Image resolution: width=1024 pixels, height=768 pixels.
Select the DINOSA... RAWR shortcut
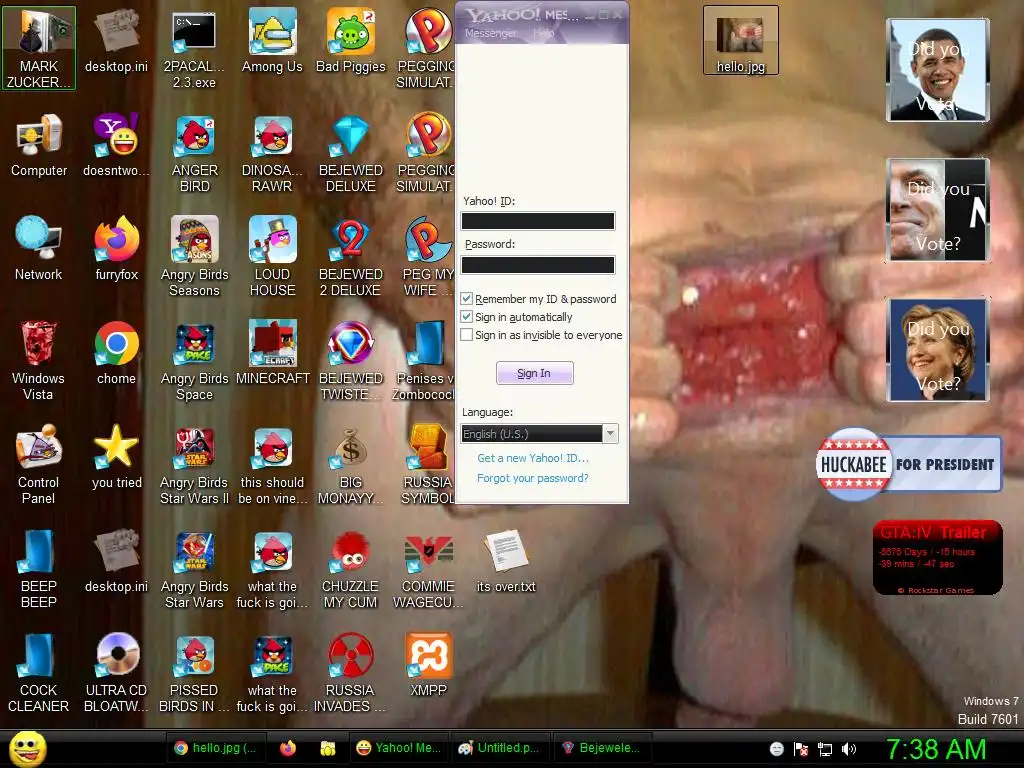[272, 154]
